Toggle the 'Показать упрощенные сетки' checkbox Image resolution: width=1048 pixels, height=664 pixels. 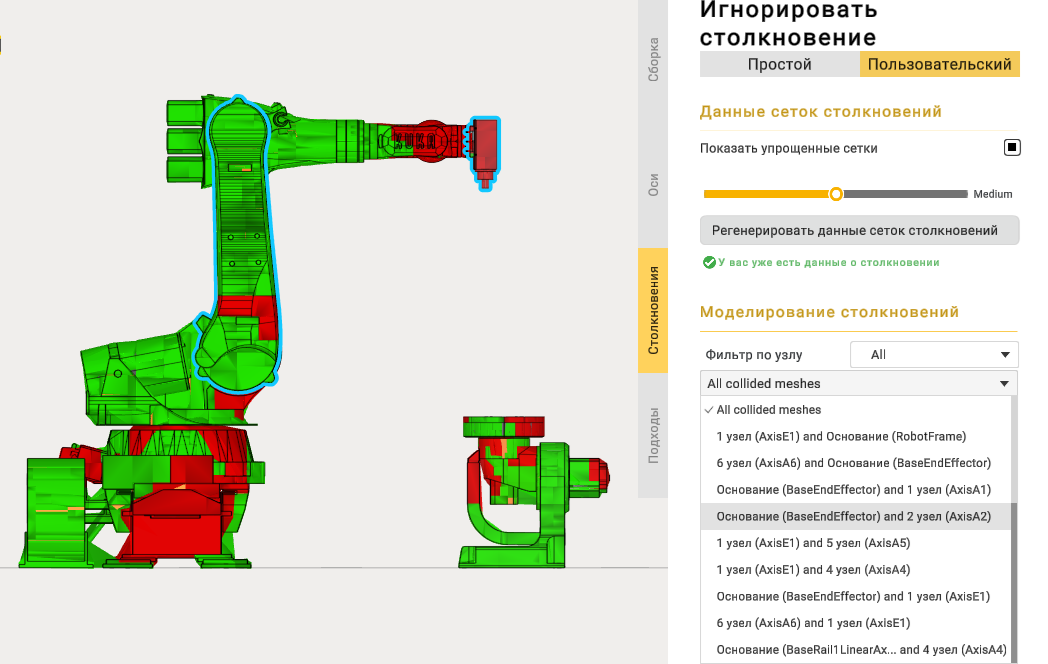click(1011, 148)
